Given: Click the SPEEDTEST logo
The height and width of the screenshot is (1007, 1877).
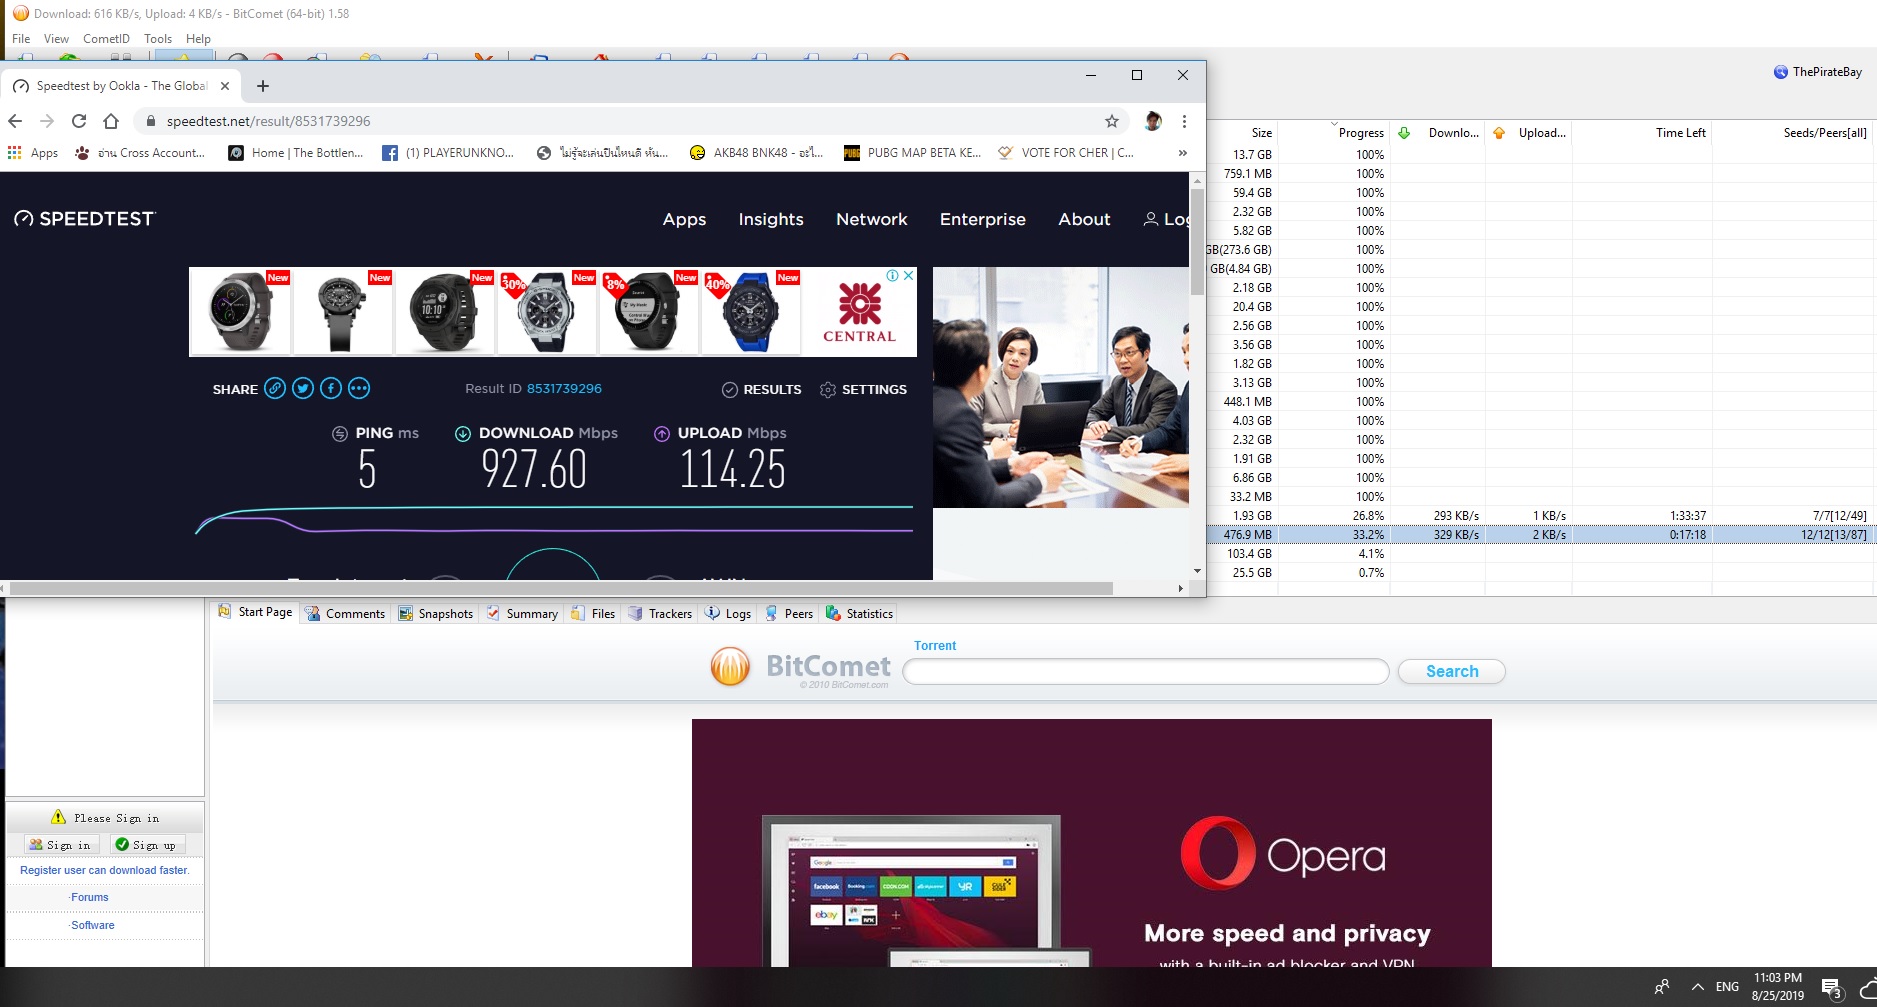Looking at the screenshot, I should point(85,219).
